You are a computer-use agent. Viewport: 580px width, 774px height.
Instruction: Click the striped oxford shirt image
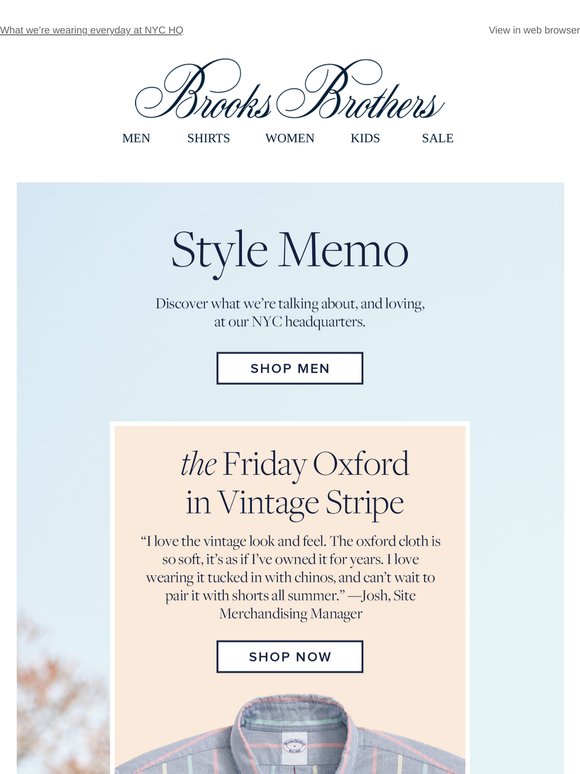pos(290,734)
